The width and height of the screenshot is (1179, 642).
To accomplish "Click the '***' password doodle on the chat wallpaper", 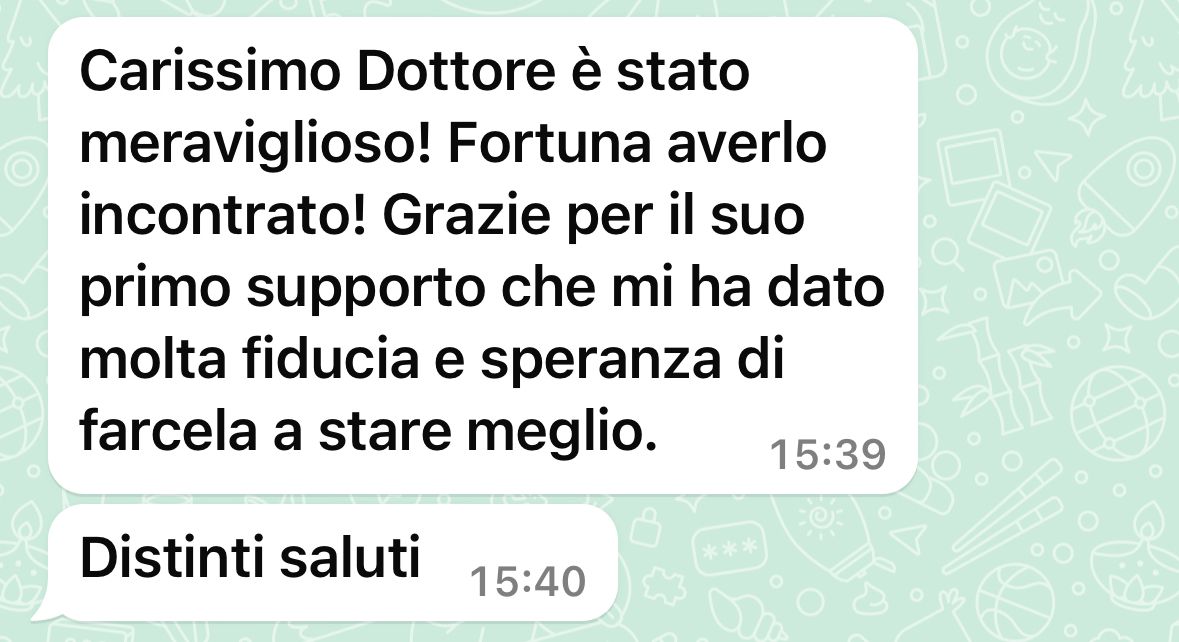I will pos(729,550).
